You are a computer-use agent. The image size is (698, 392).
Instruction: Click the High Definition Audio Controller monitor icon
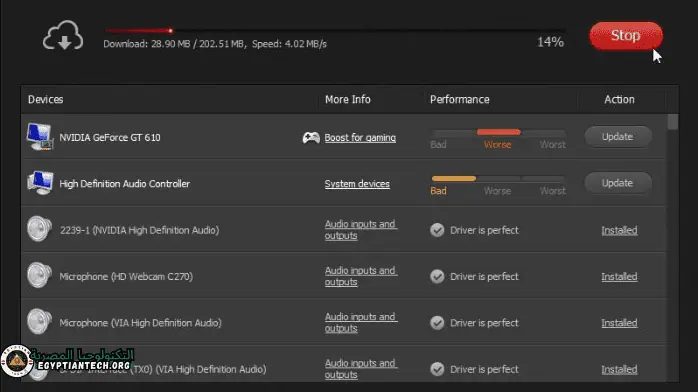click(40, 183)
